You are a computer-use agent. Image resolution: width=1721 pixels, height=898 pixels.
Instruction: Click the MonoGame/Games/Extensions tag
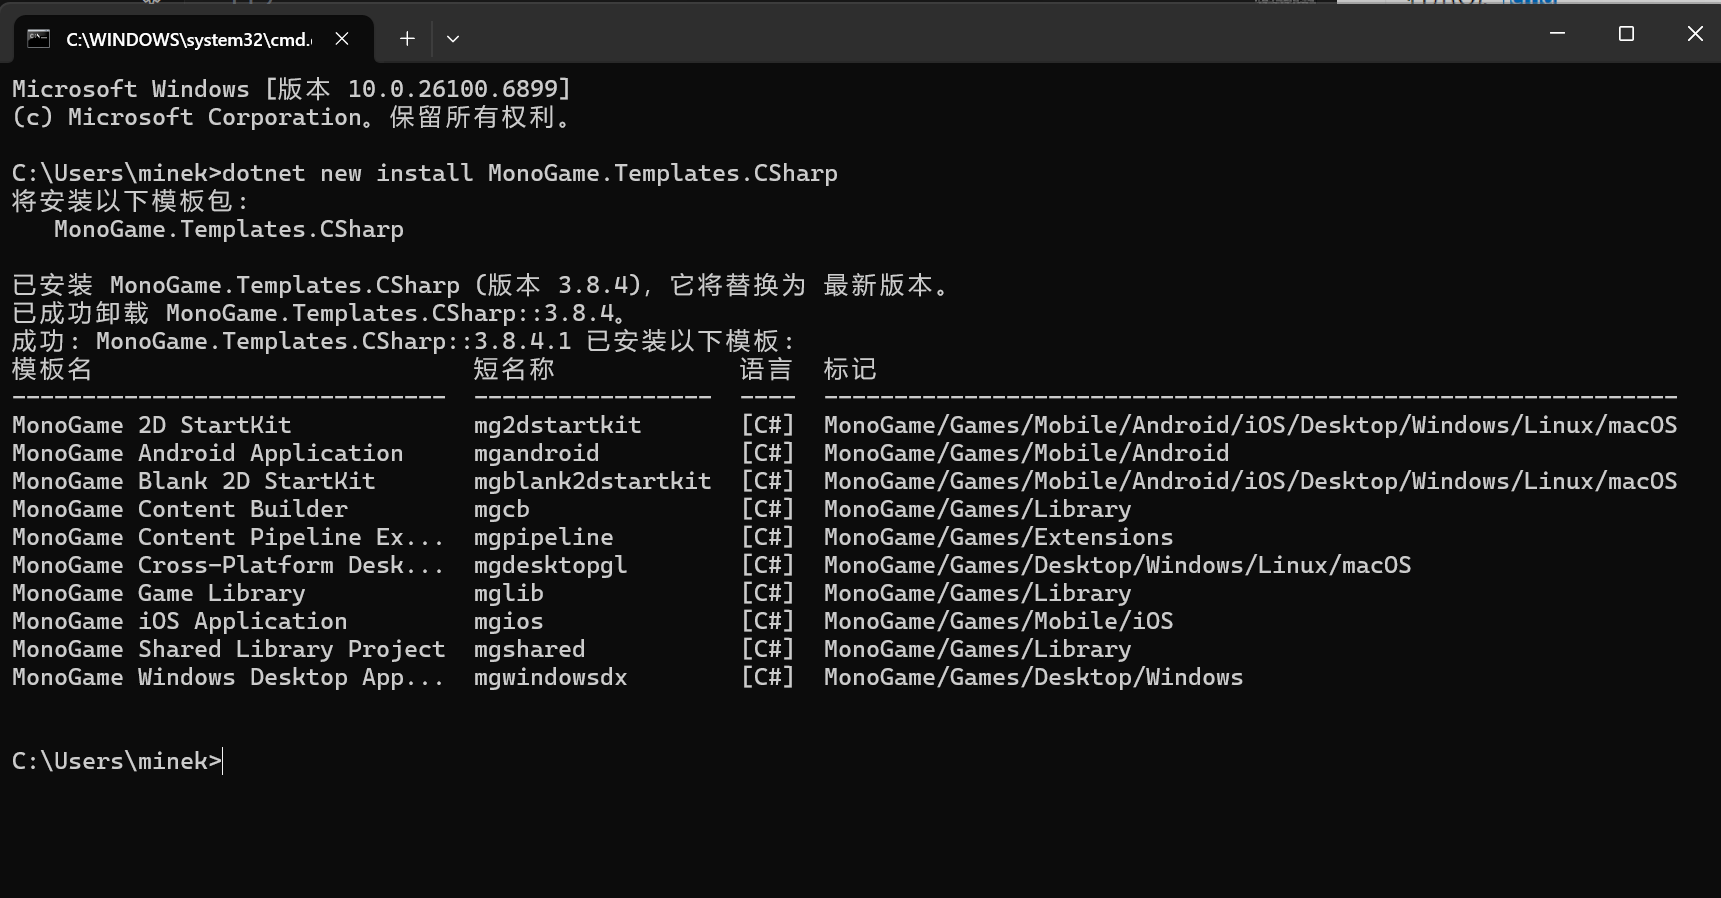999,537
